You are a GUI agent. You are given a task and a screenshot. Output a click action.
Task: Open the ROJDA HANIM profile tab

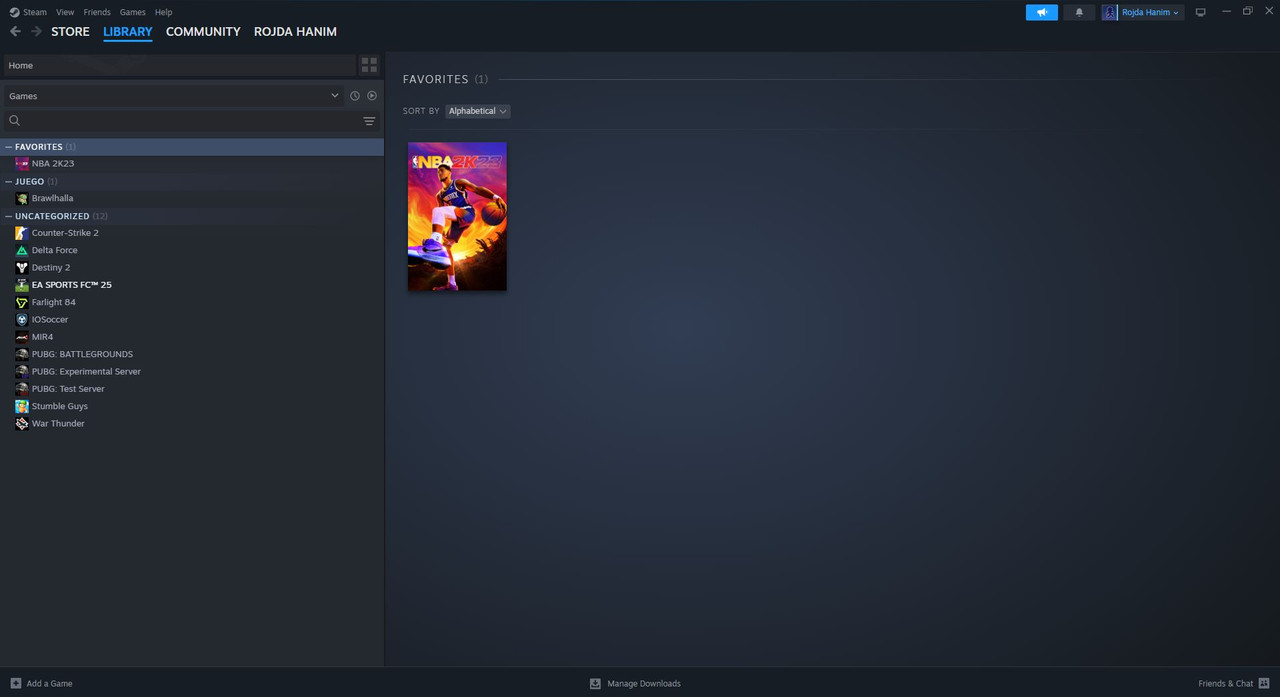pos(295,32)
